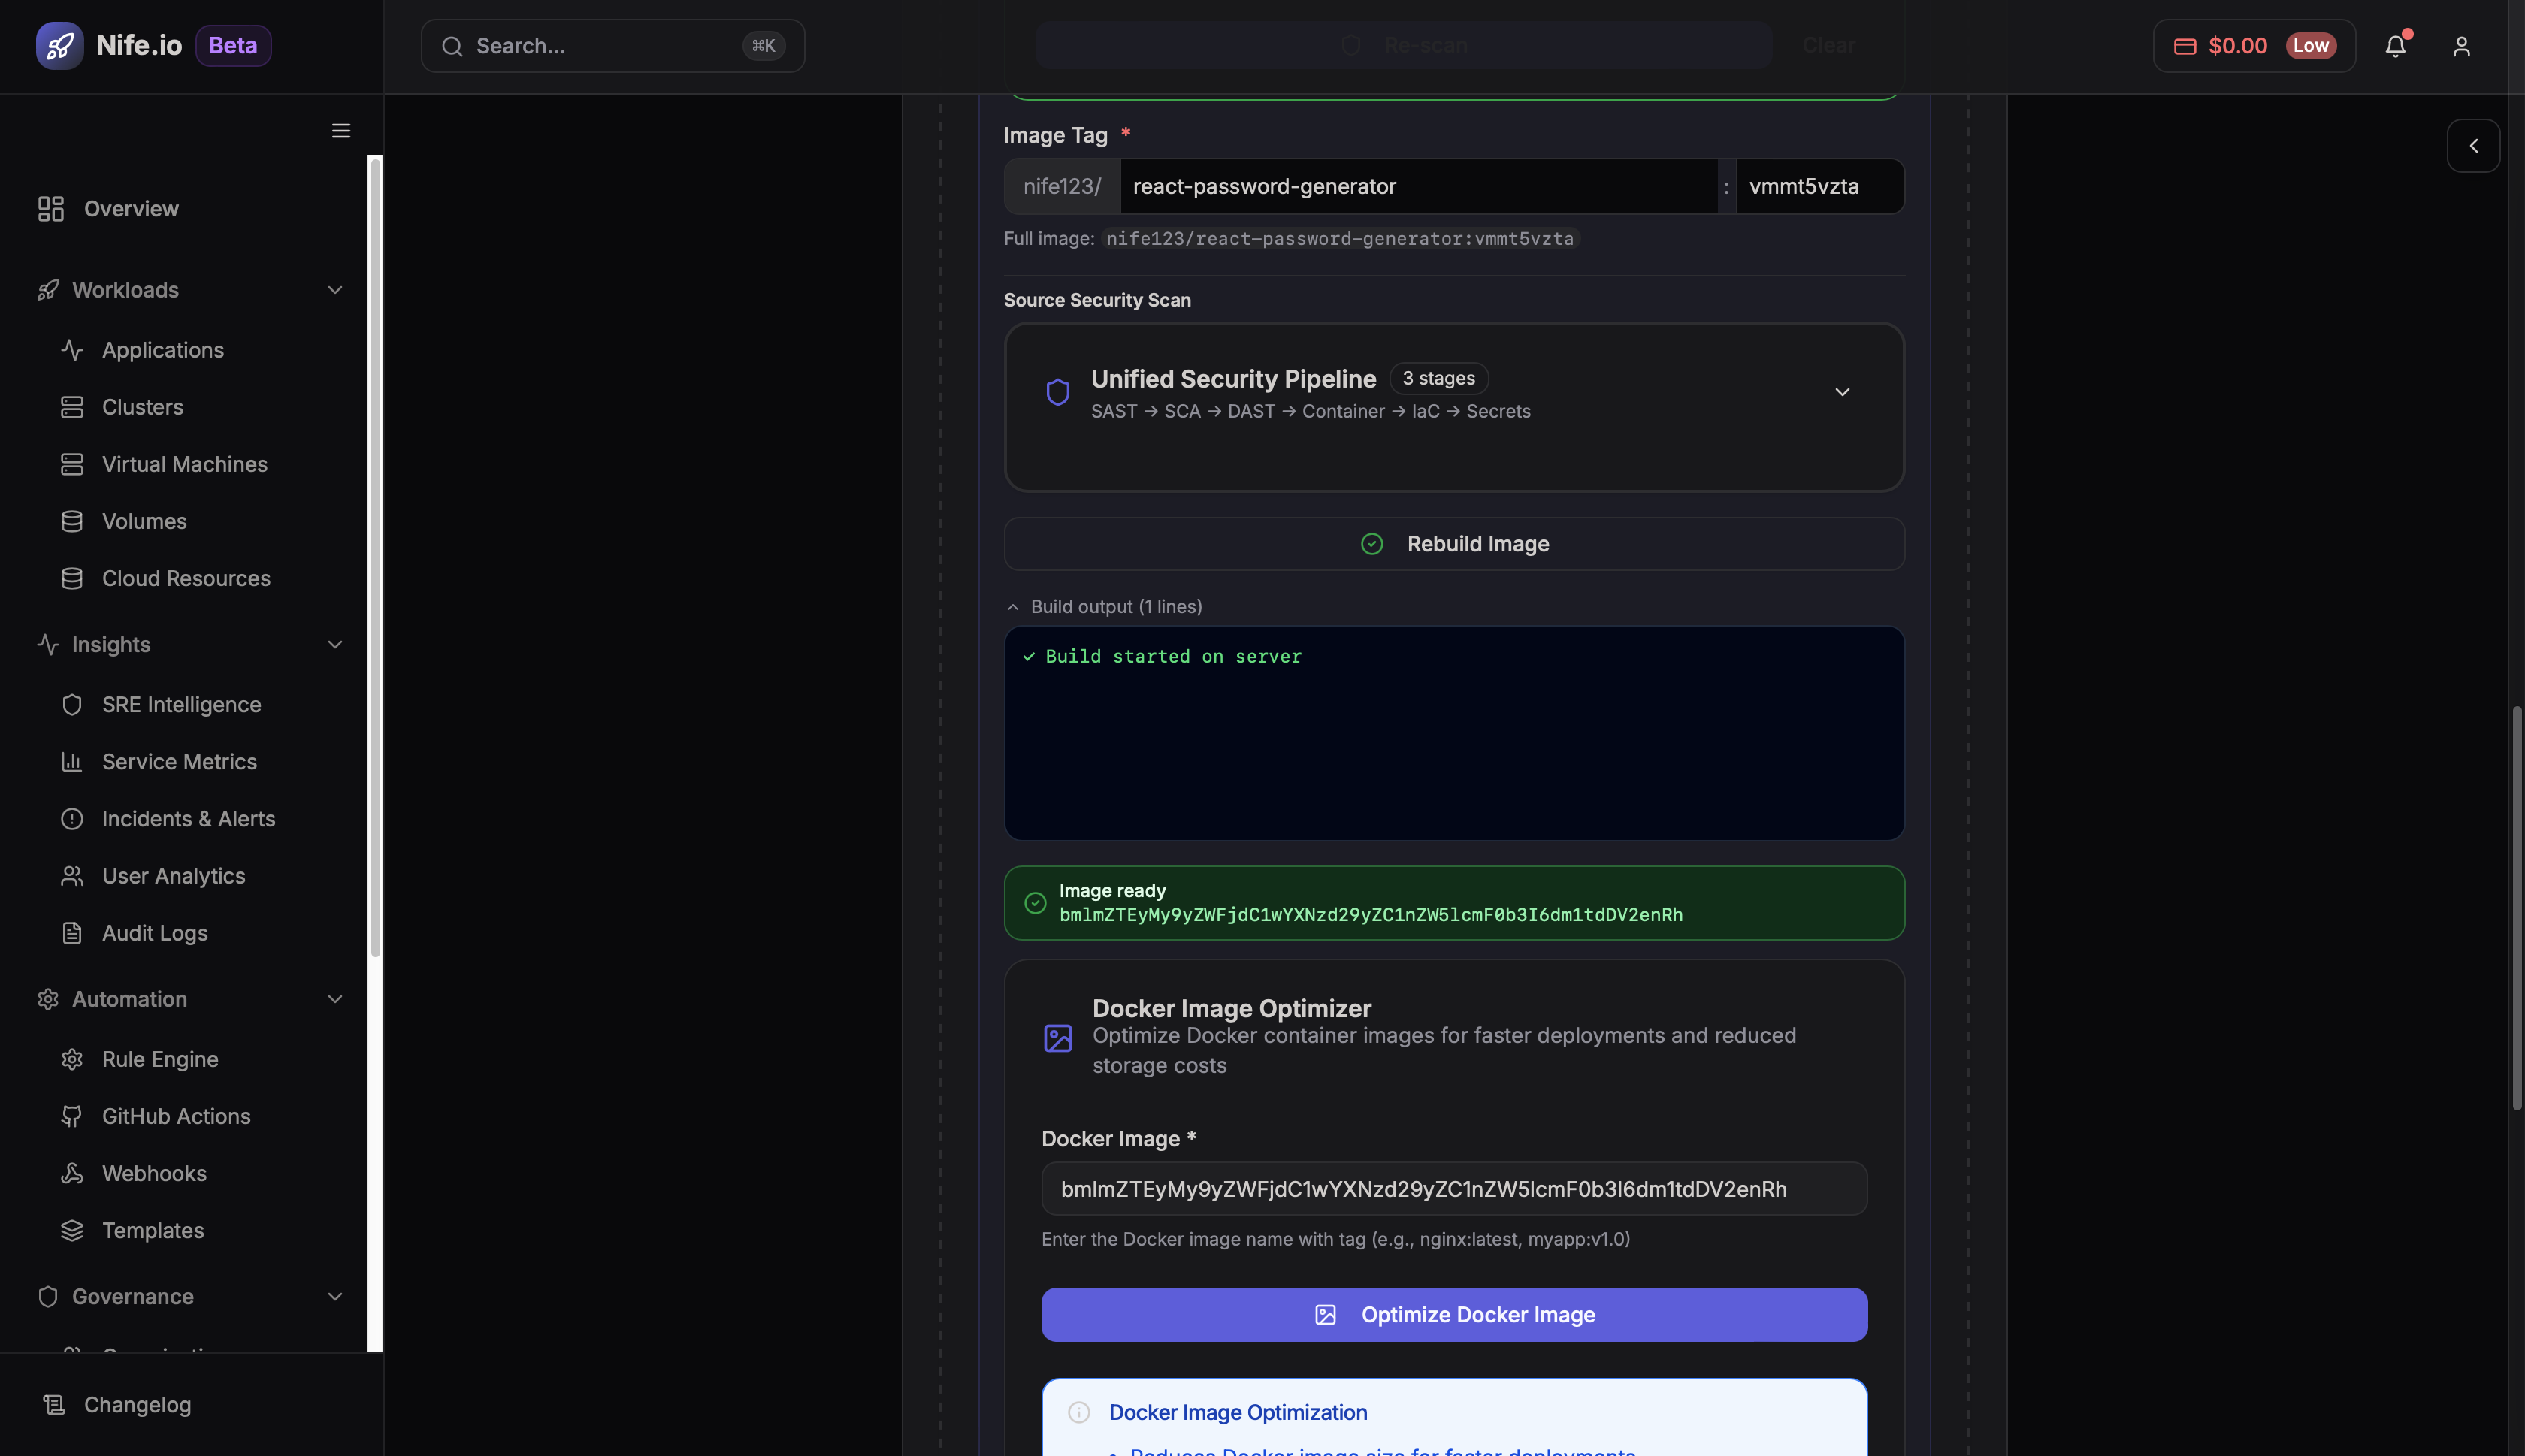Select the Rule Engine
Image resolution: width=2525 pixels, height=1456 pixels.
click(x=160, y=1059)
